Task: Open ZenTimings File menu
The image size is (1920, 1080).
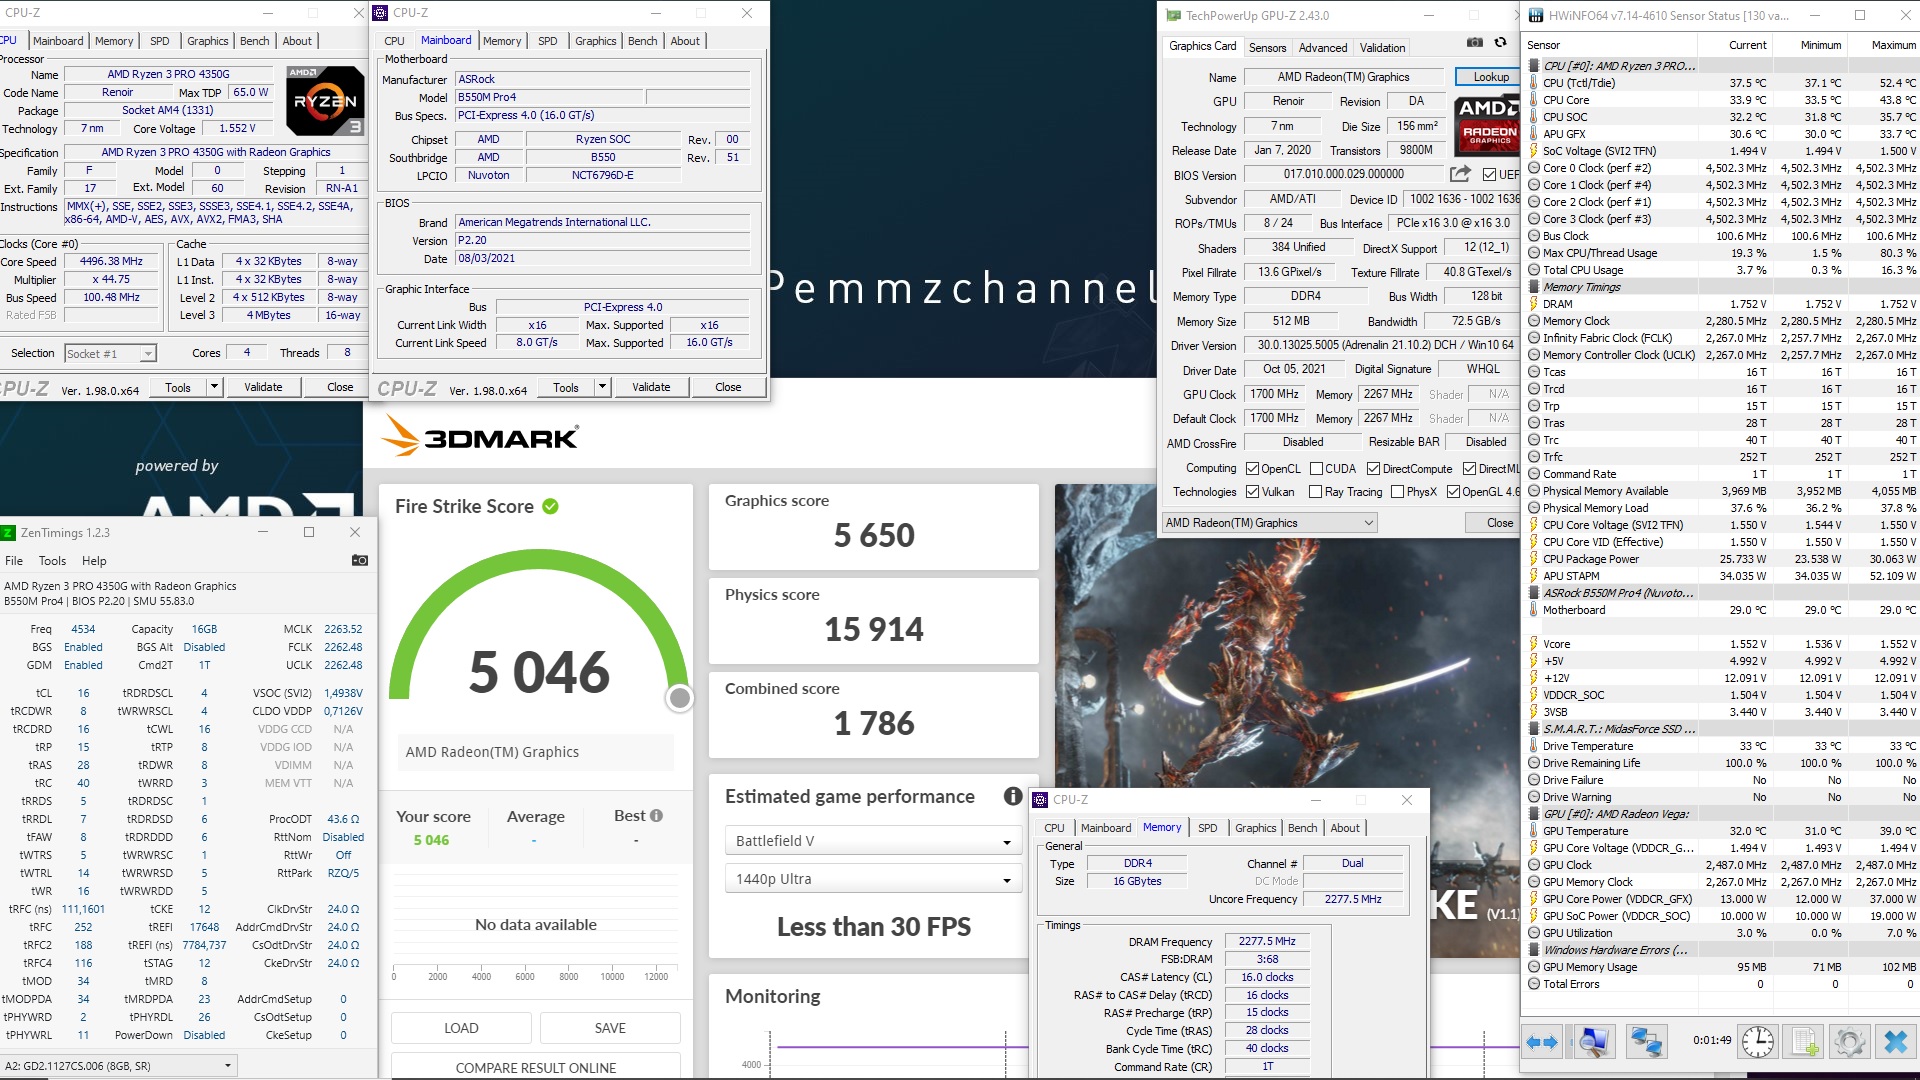Action: click(x=14, y=561)
